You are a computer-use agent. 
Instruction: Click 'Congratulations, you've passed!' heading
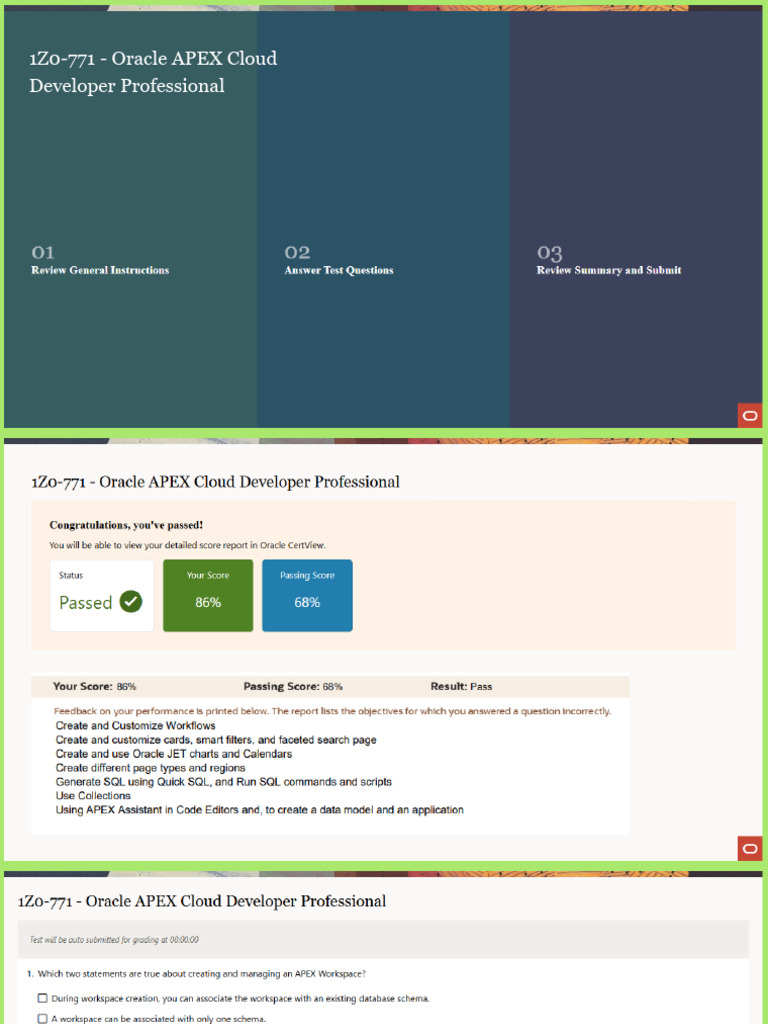126,525
